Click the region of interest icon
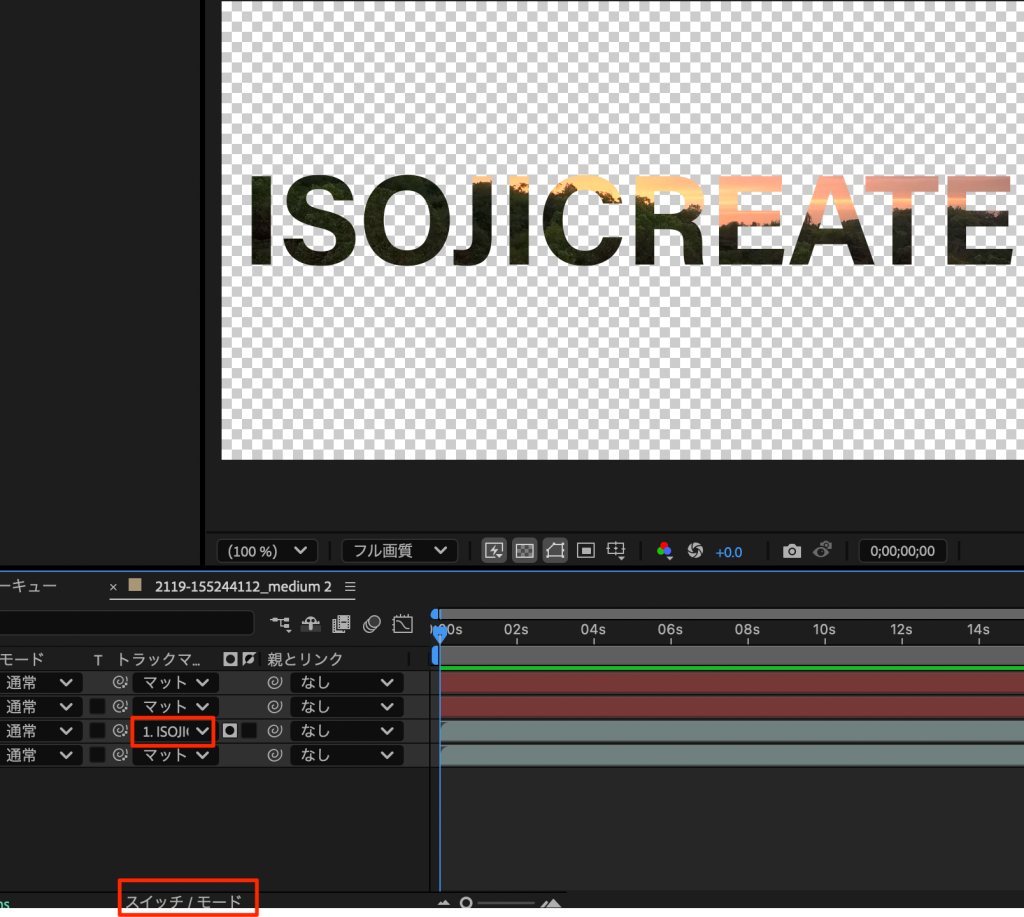This screenshot has height=917, width=1024. (587, 551)
